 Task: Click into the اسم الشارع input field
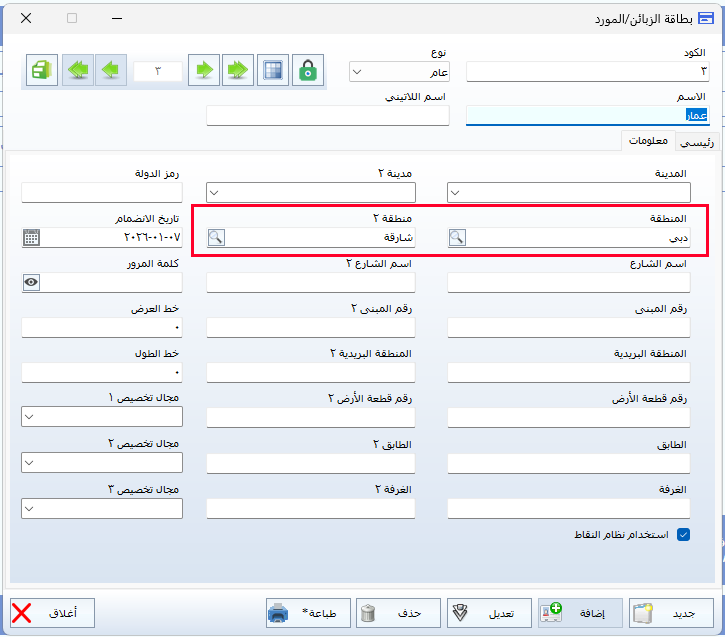coord(568,283)
